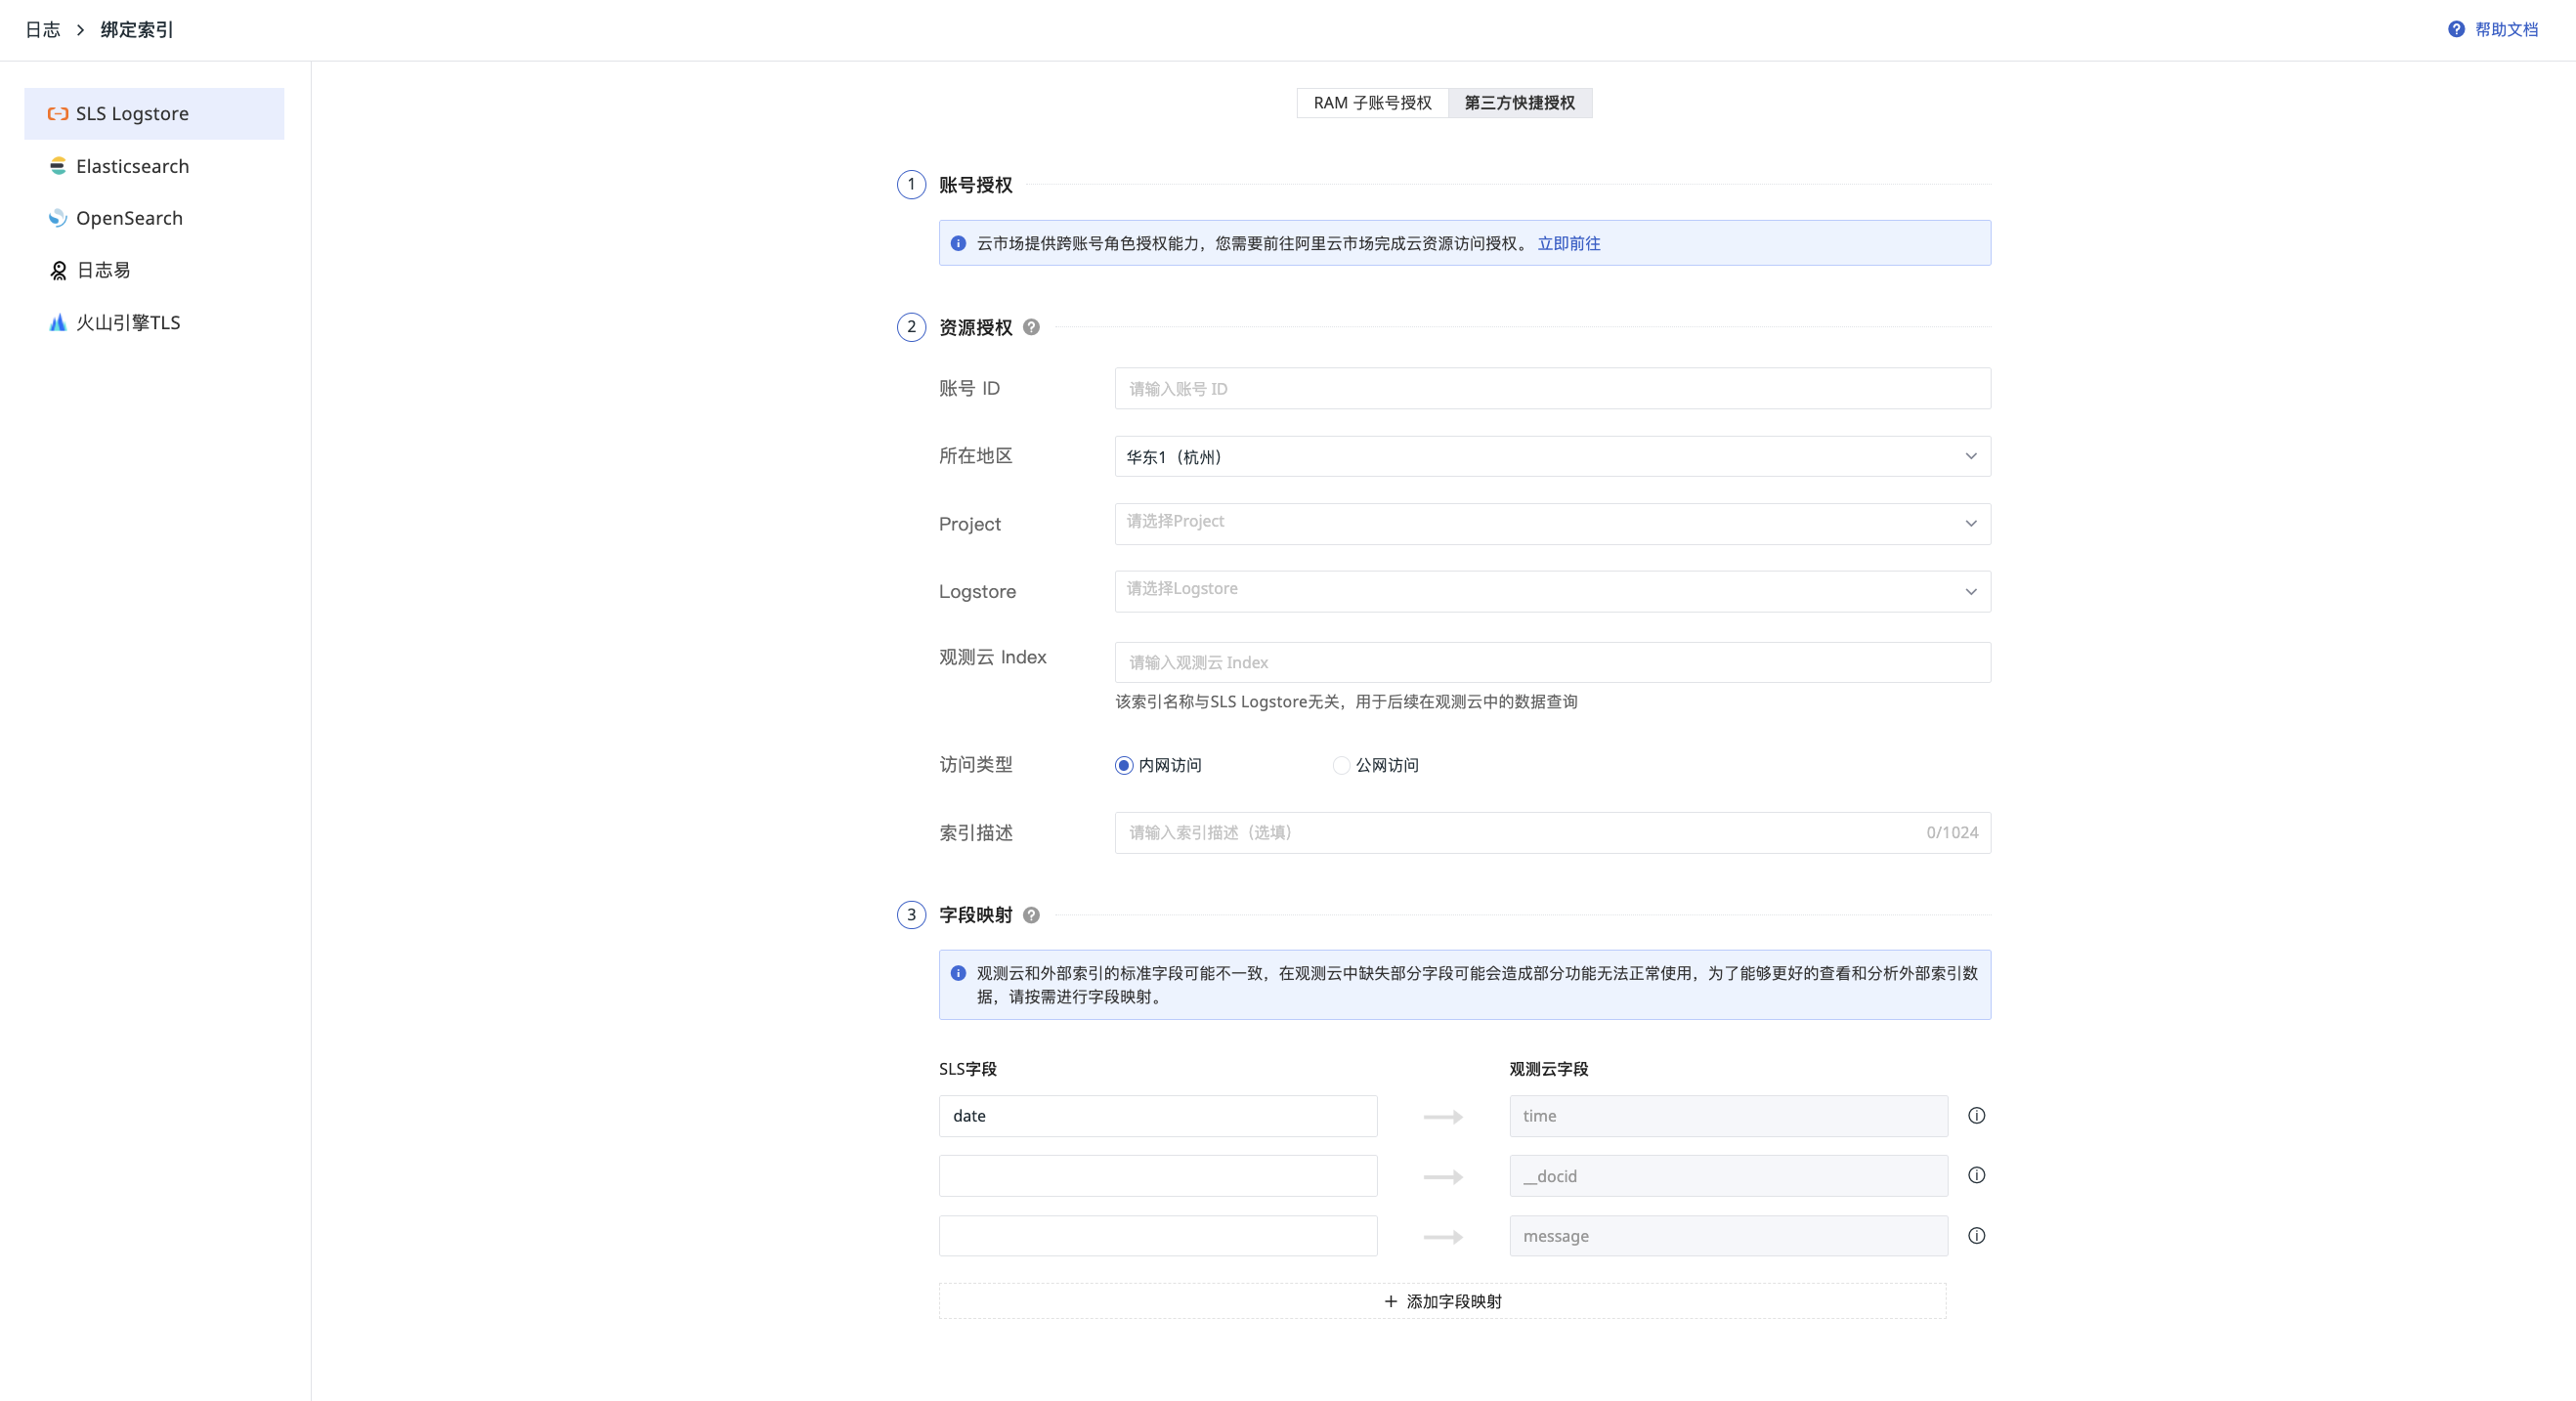2576x1401 pixels.
Task: Click the 日志易 logo icon
Action: point(58,270)
